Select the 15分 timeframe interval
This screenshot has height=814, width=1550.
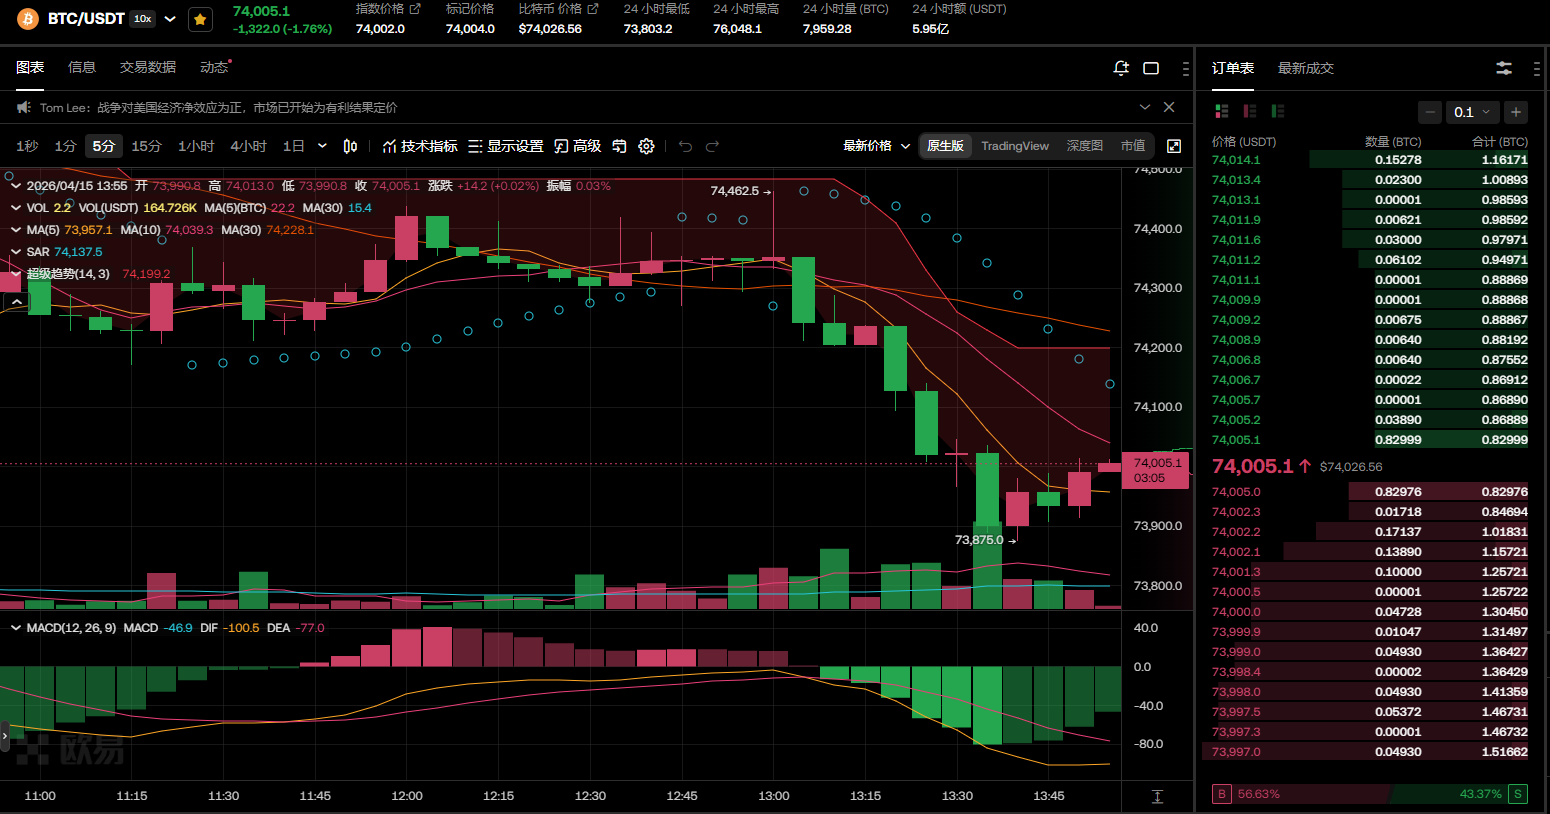(x=146, y=146)
